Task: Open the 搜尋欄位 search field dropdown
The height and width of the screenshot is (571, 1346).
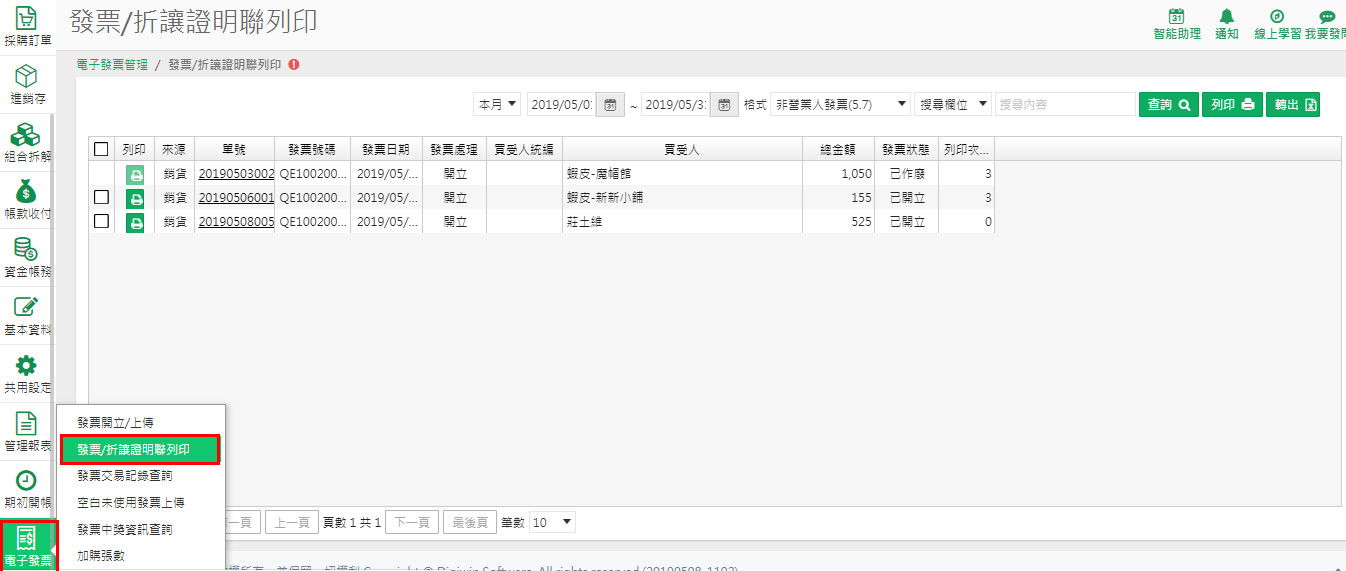Action: [953, 104]
